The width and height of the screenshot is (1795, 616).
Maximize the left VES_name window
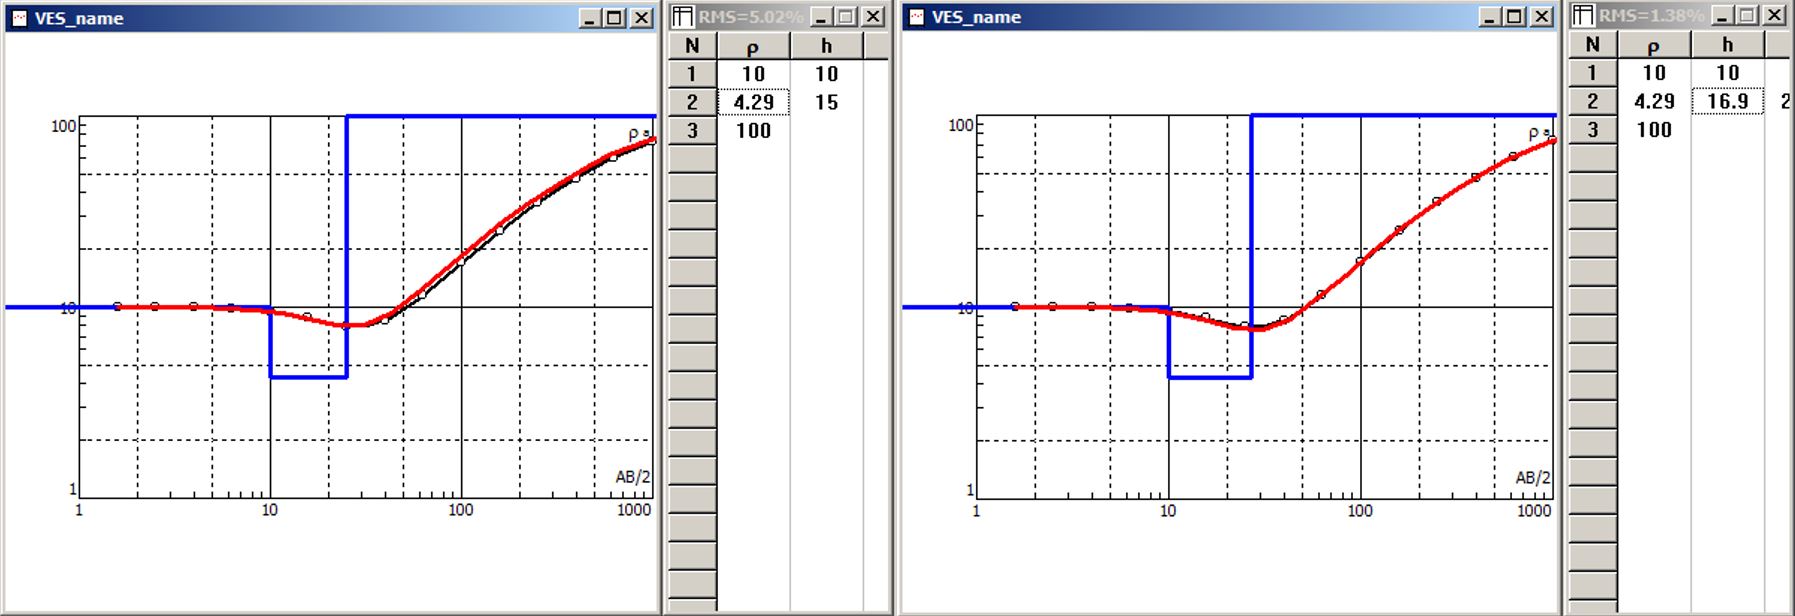point(615,18)
